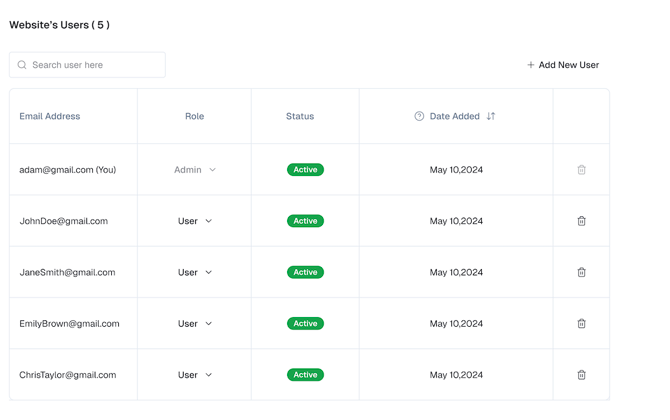Click the sort arrows beside Date Added
The image size is (670, 420).
[x=491, y=116]
